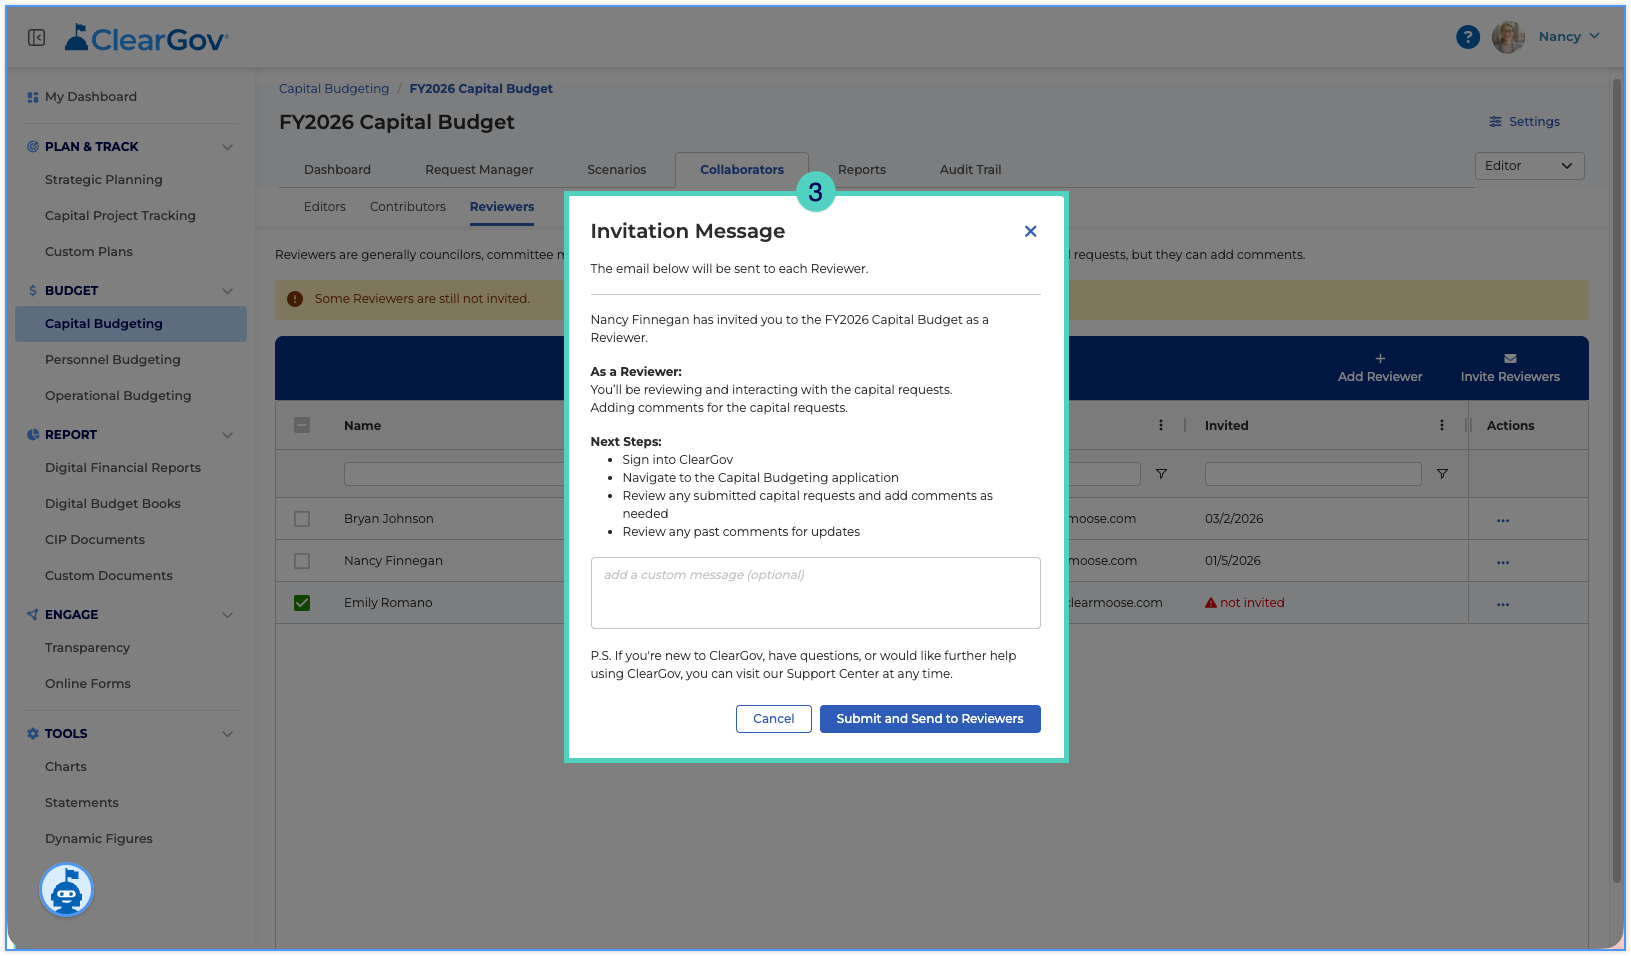Click the Name column filter field
The image size is (1631, 956).
454,474
